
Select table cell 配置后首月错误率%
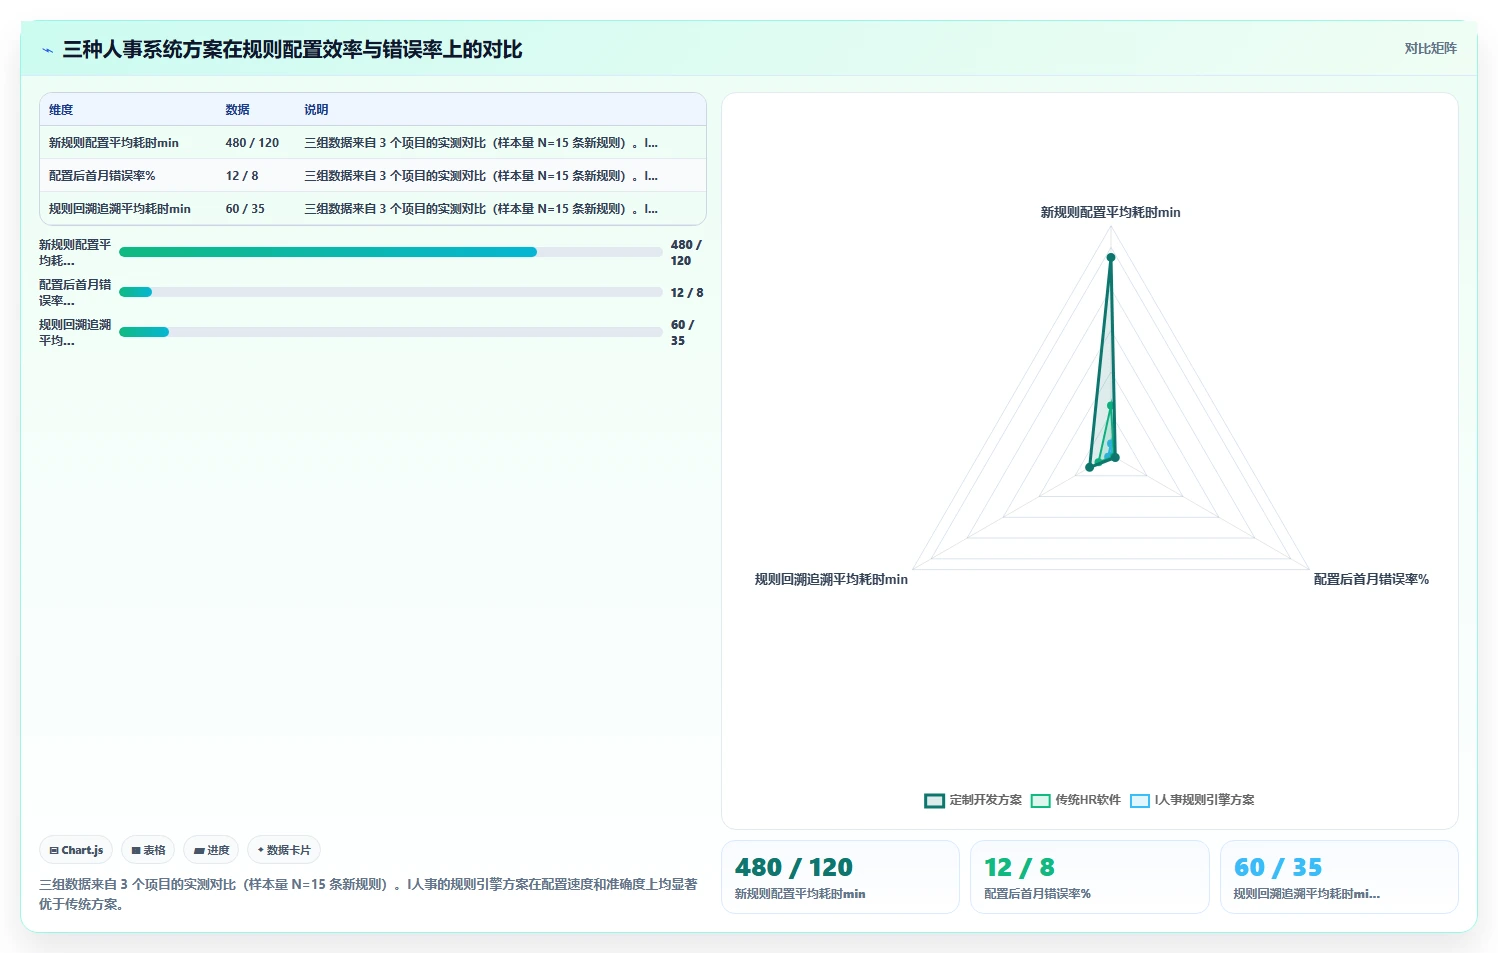[x=102, y=176]
